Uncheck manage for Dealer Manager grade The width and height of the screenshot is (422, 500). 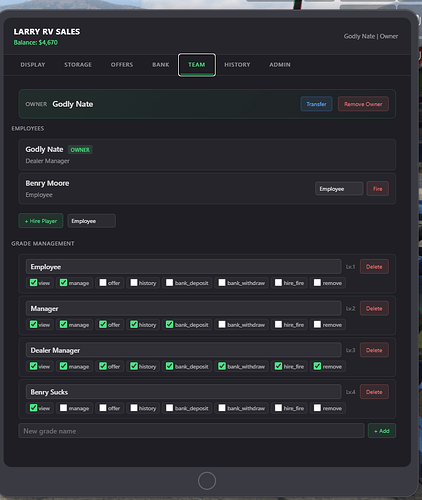(x=63, y=366)
